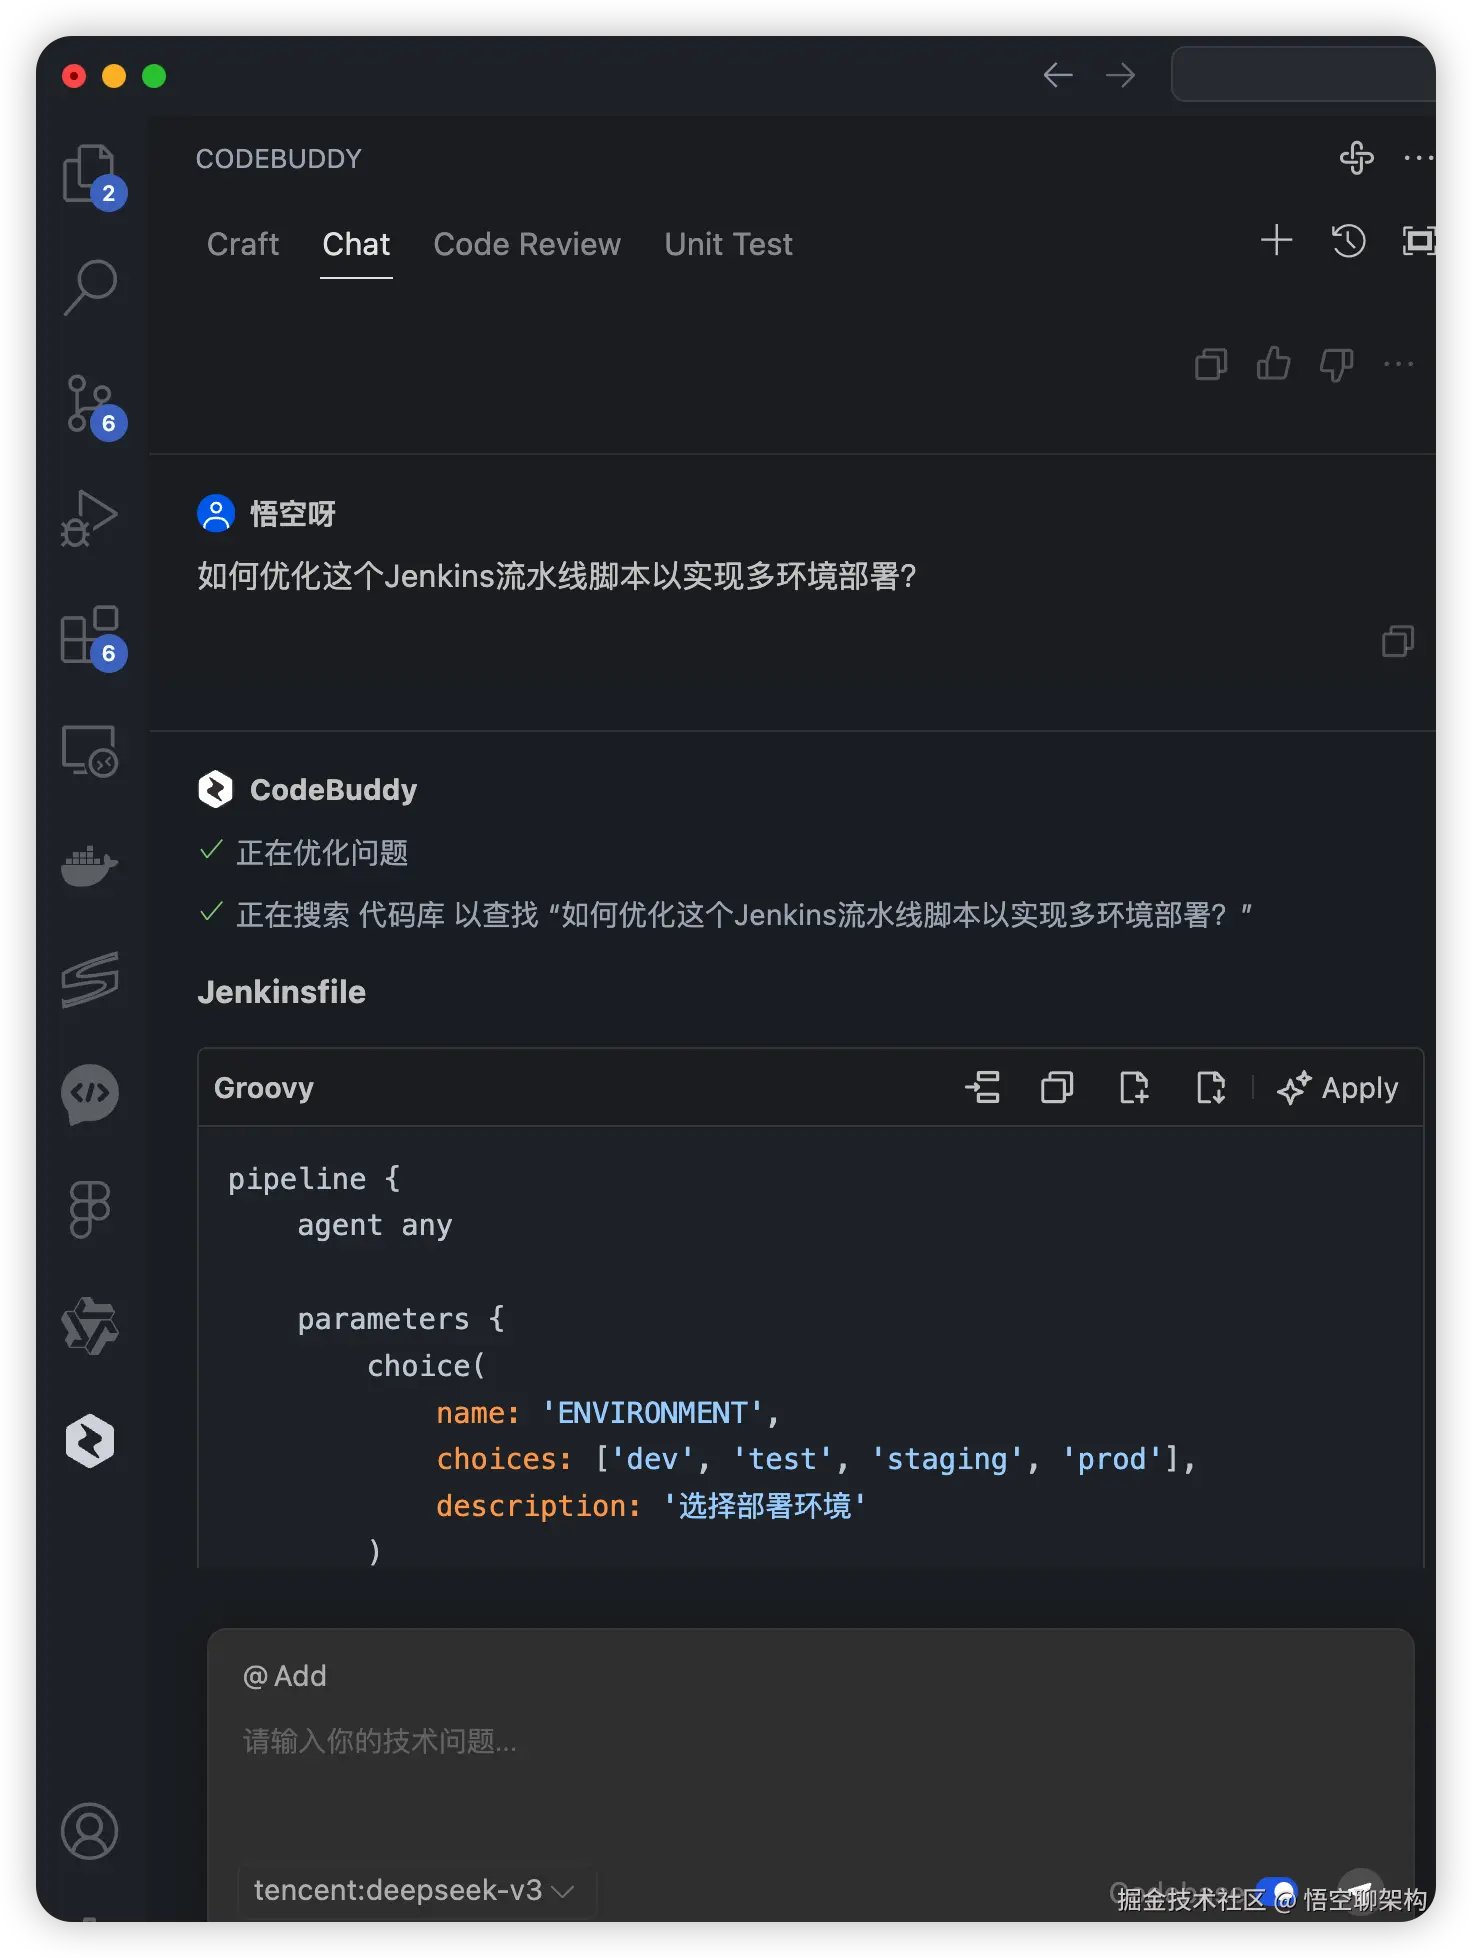The image size is (1472, 1958).
Task: Click thumbs down on the response
Action: (x=1336, y=364)
